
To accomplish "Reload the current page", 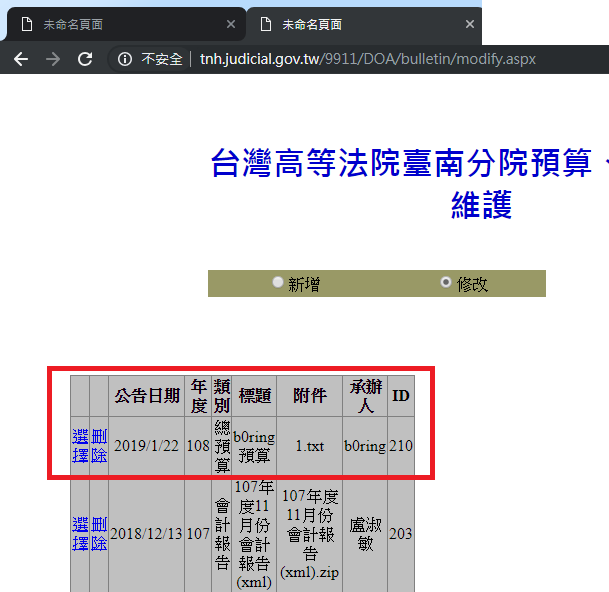I will tap(85, 59).
